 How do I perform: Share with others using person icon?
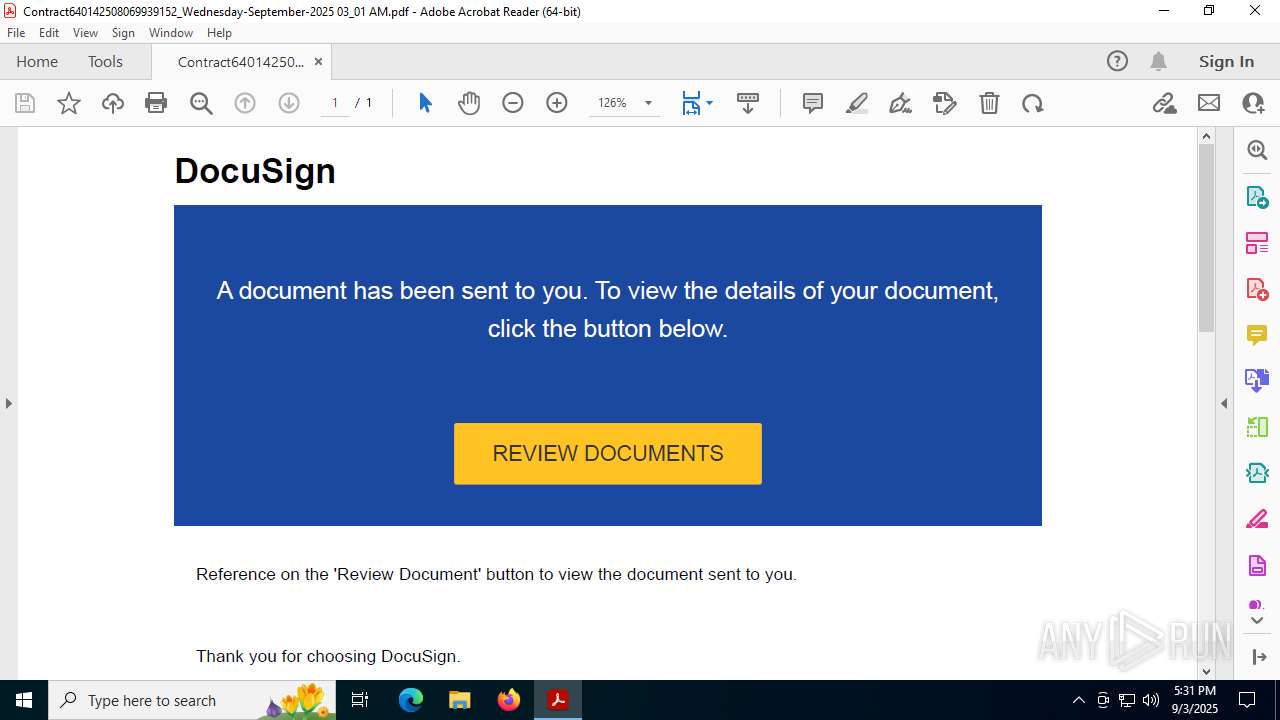tap(1253, 103)
